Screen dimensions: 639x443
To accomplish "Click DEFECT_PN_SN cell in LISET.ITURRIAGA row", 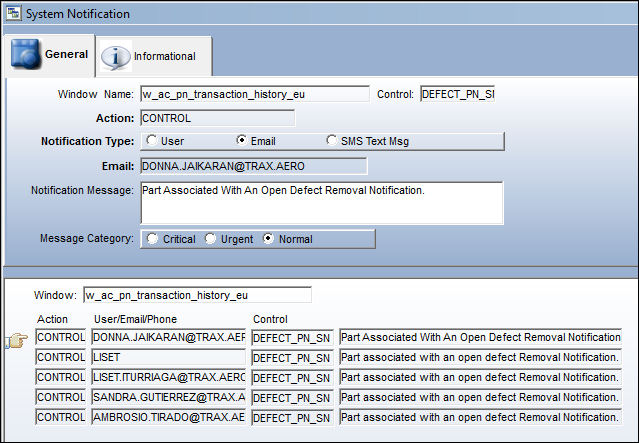I will point(292,378).
